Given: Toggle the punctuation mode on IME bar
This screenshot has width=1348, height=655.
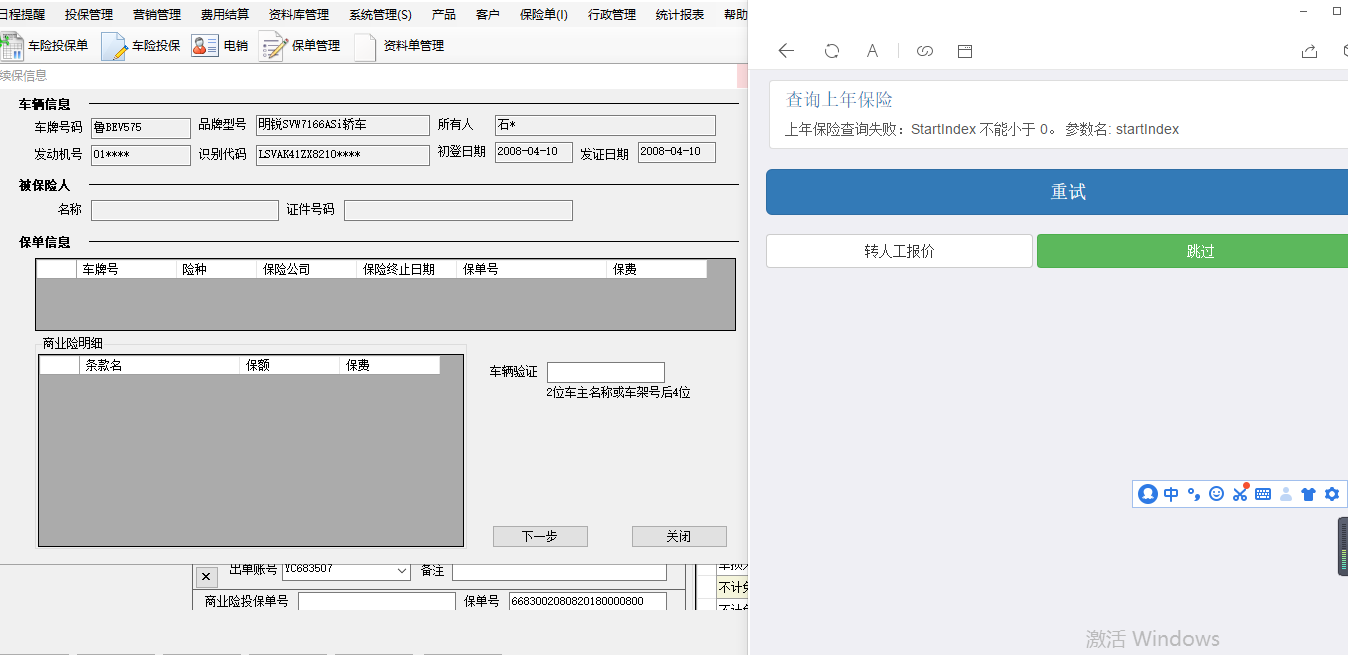Looking at the screenshot, I should [1193, 494].
